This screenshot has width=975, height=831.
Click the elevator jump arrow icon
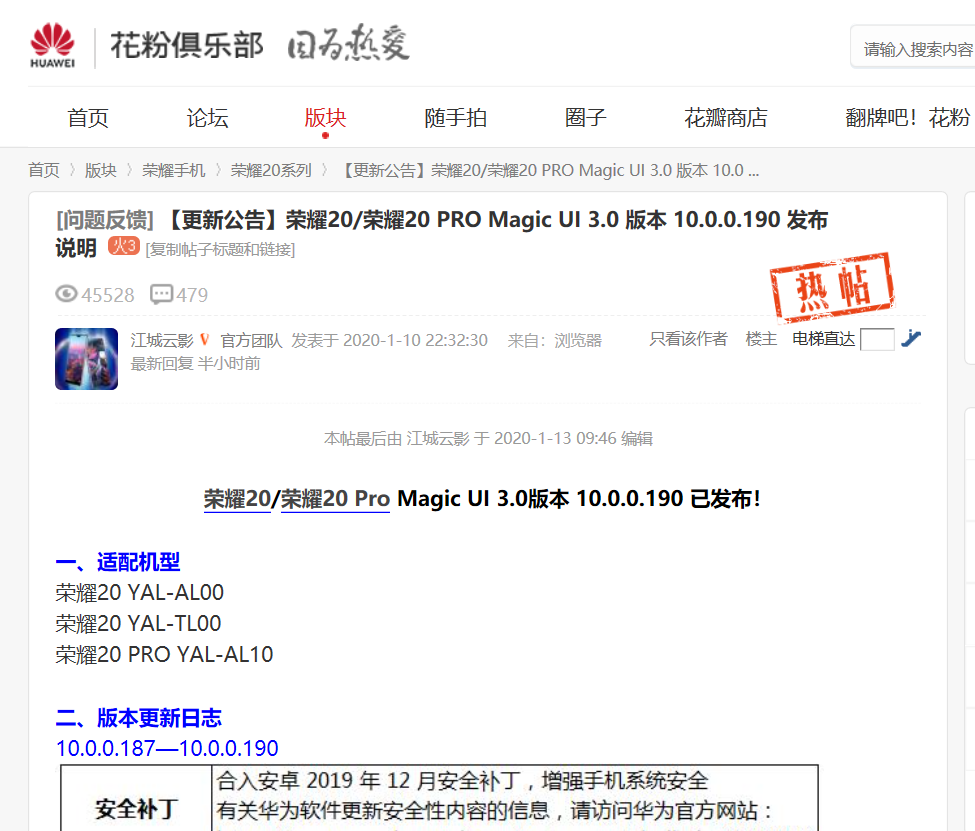point(911,338)
